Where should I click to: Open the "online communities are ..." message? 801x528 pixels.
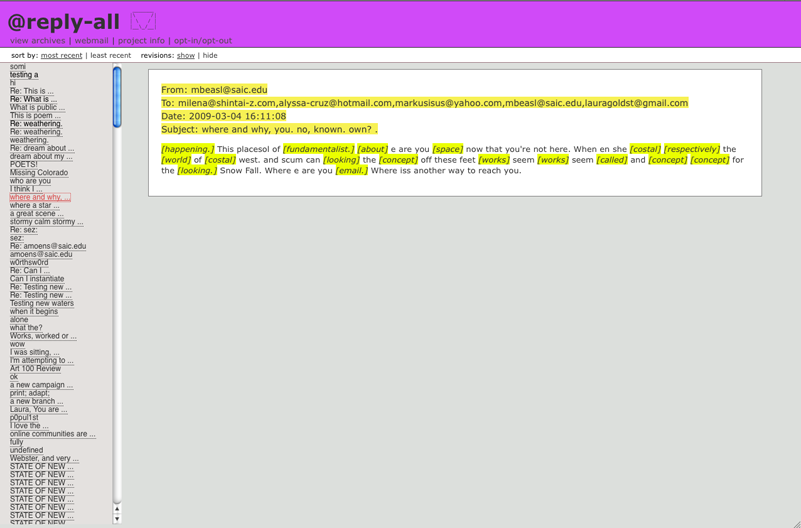pyautogui.click(x=53, y=434)
